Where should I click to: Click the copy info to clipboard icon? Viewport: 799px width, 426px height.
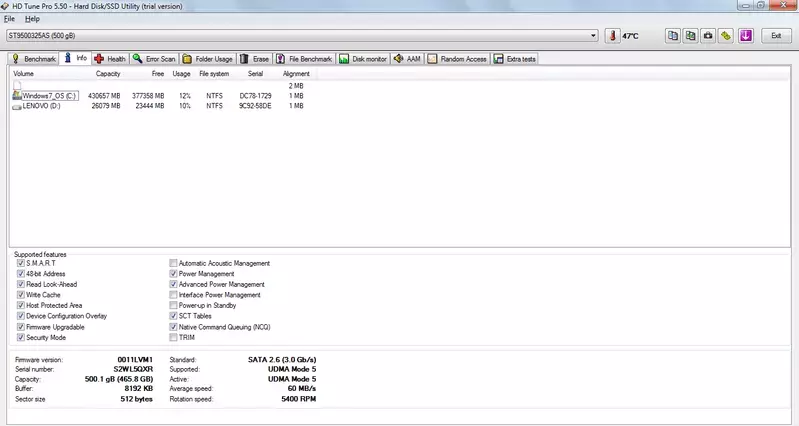click(x=673, y=36)
